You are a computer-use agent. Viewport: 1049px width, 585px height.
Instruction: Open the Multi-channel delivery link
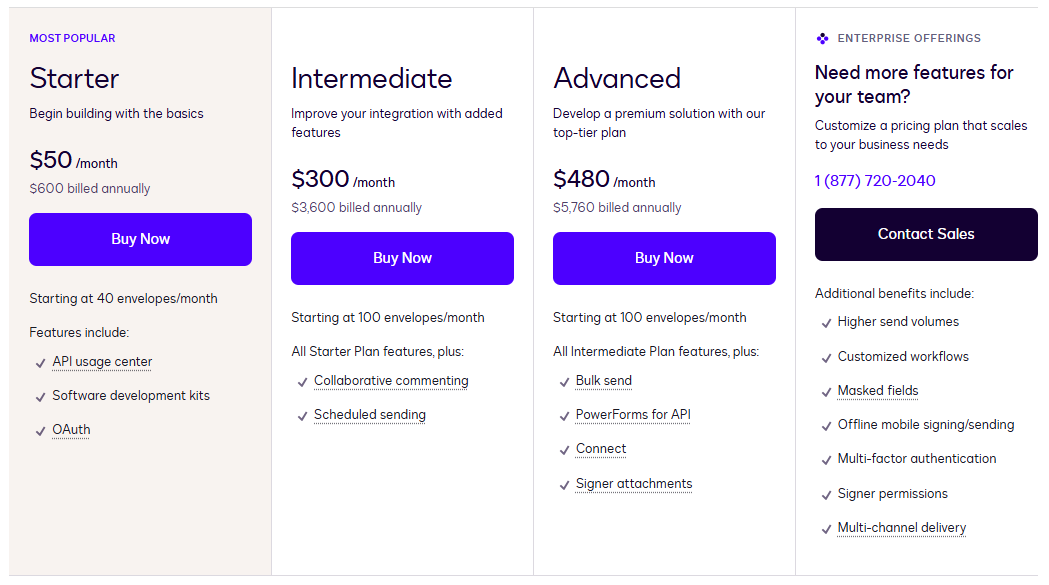click(x=901, y=528)
